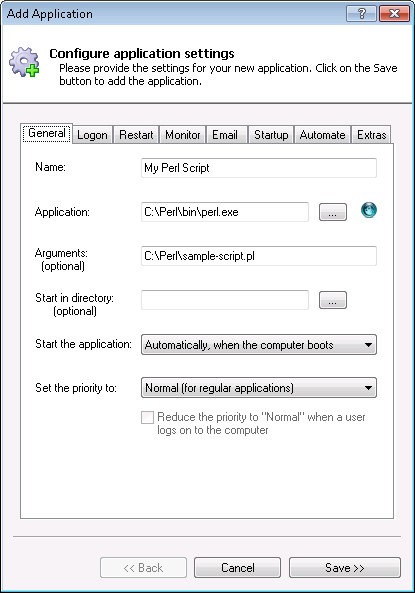Open the Automate tab
Image resolution: width=415 pixels, height=593 pixels.
click(x=322, y=135)
